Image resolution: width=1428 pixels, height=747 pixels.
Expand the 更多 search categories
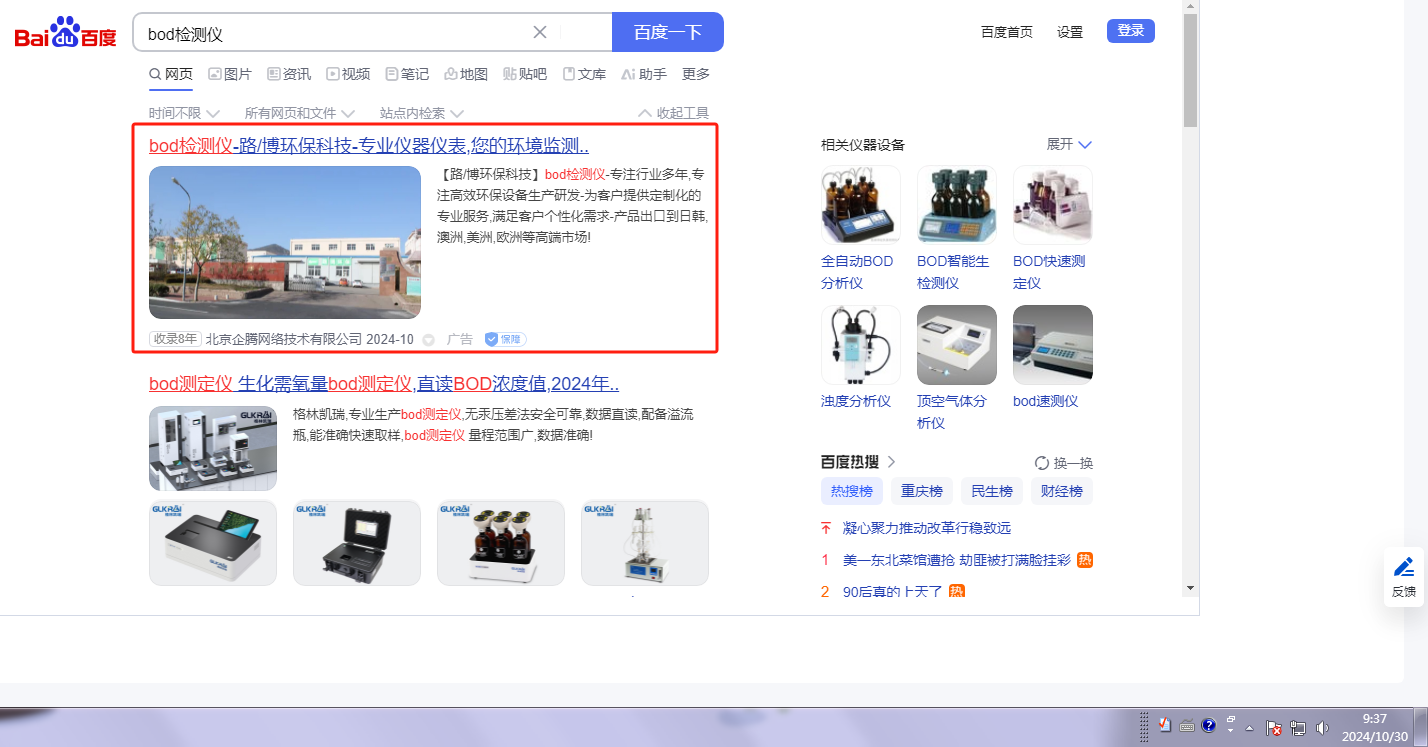click(696, 74)
